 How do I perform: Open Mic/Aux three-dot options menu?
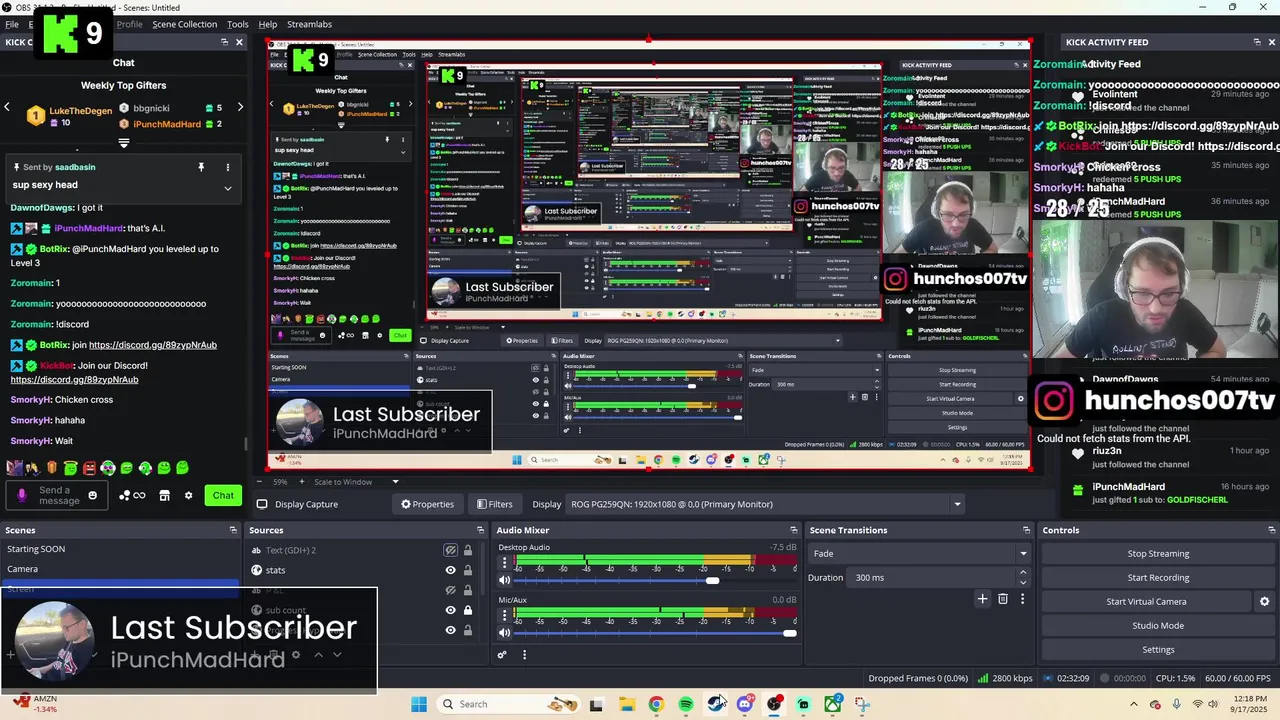click(x=504, y=615)
